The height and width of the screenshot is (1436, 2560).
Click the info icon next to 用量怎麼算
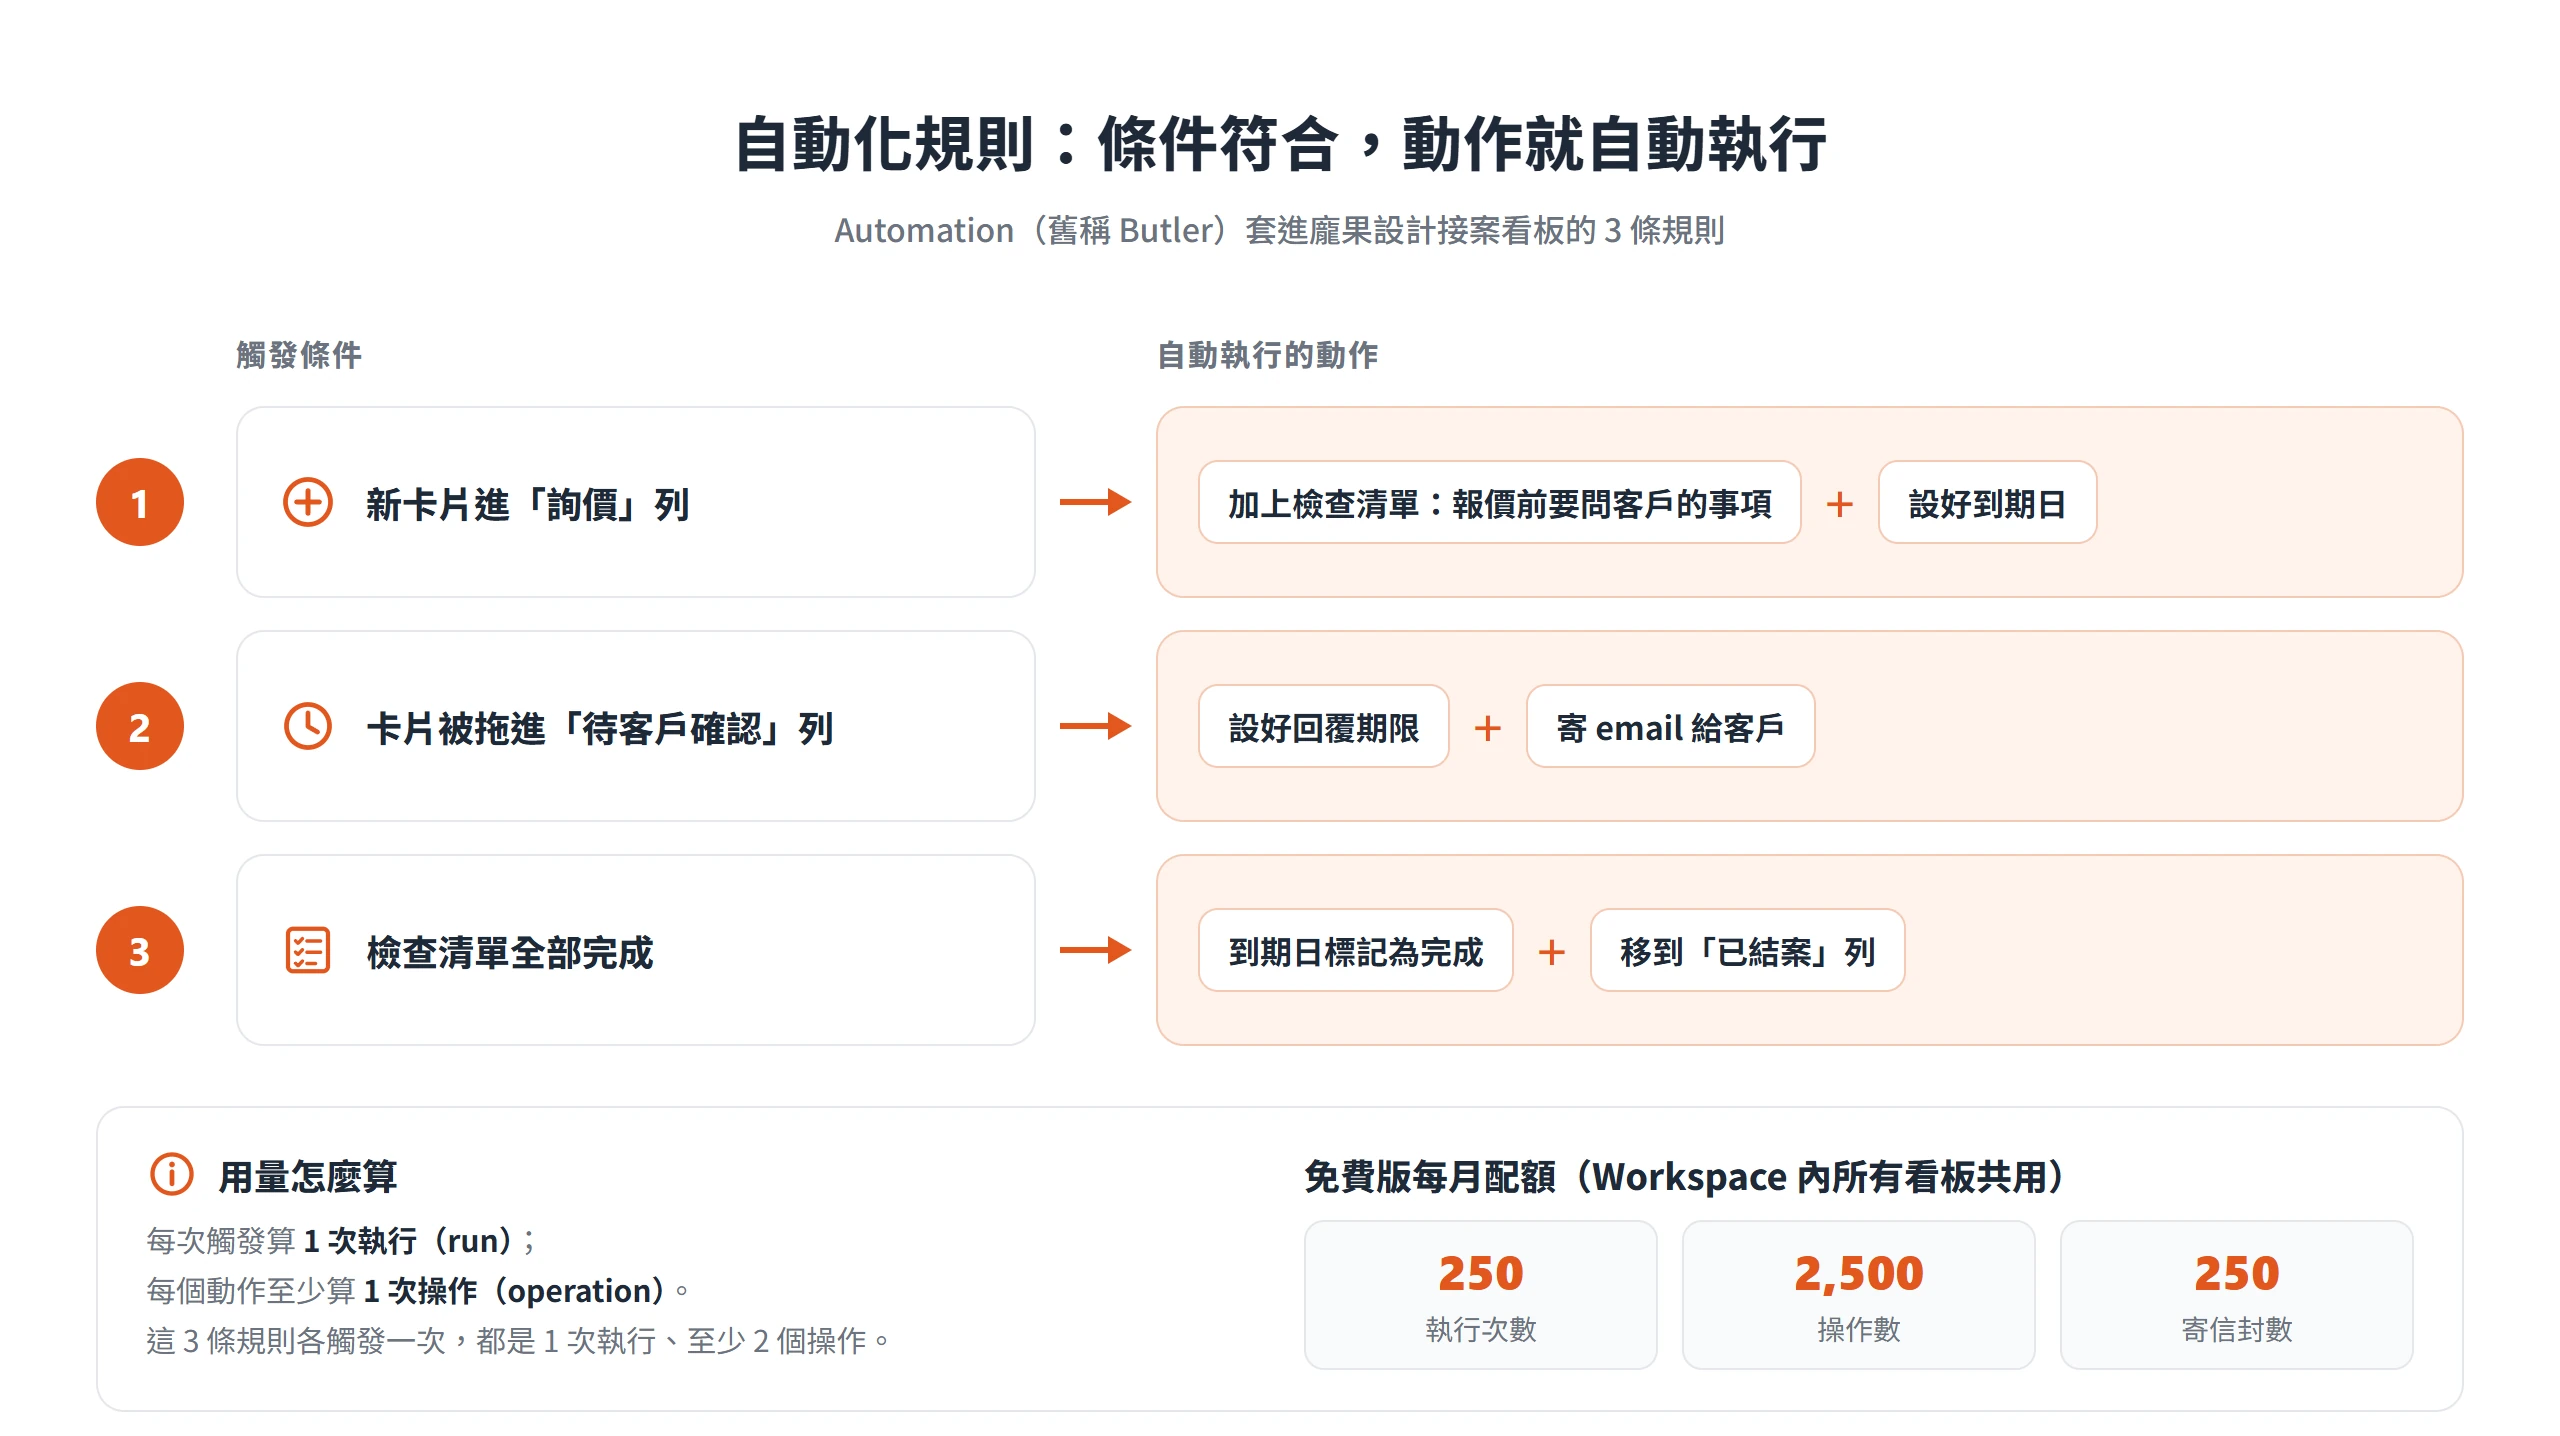click(171, 1174)
